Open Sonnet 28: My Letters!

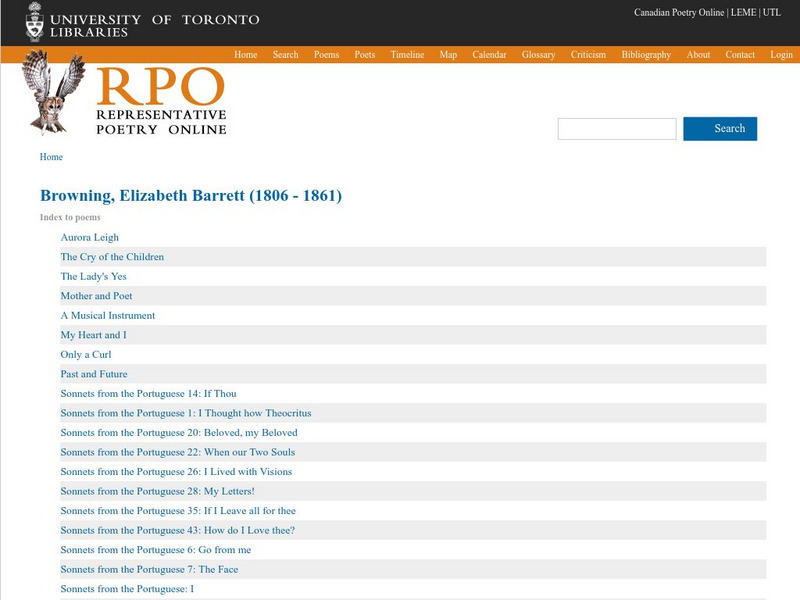click(157, 491)
